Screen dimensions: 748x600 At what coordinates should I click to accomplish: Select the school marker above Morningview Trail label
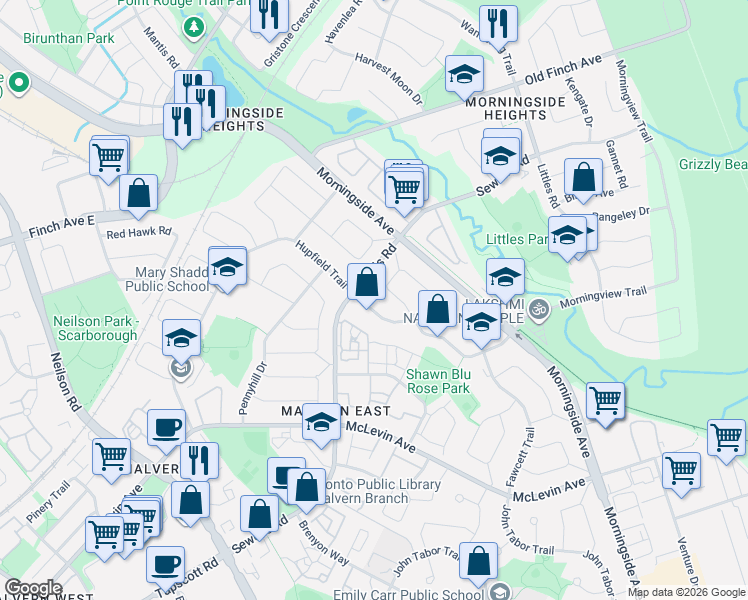tap(506, 278)
